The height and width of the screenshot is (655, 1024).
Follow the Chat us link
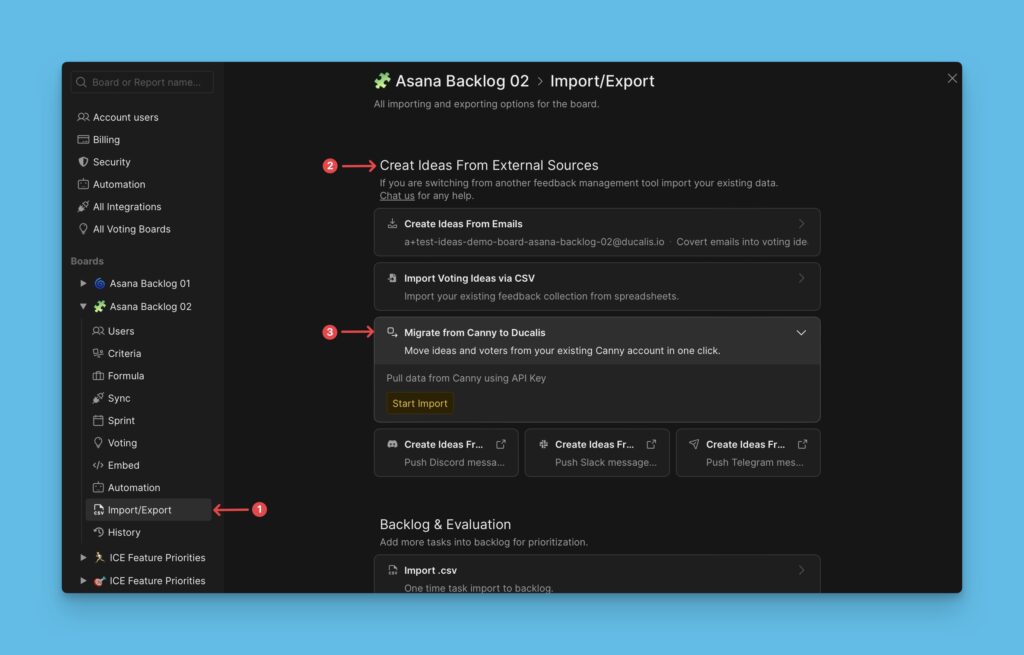click(397, 196)
